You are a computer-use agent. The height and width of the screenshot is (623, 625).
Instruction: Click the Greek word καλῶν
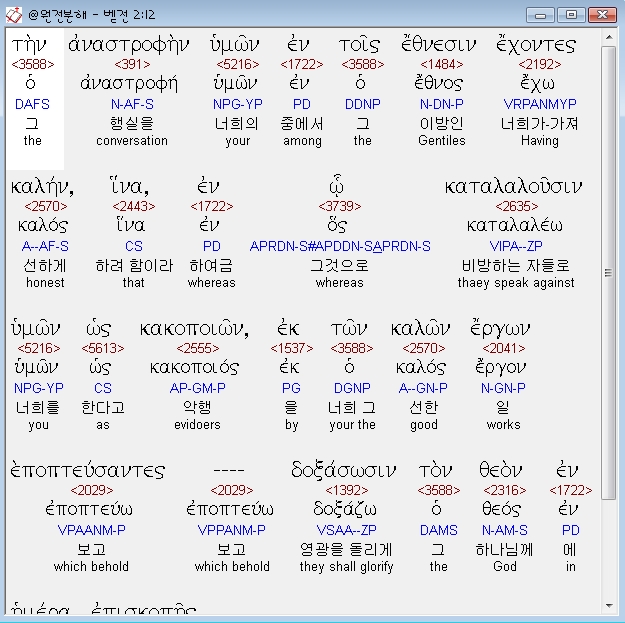point(421,329)
